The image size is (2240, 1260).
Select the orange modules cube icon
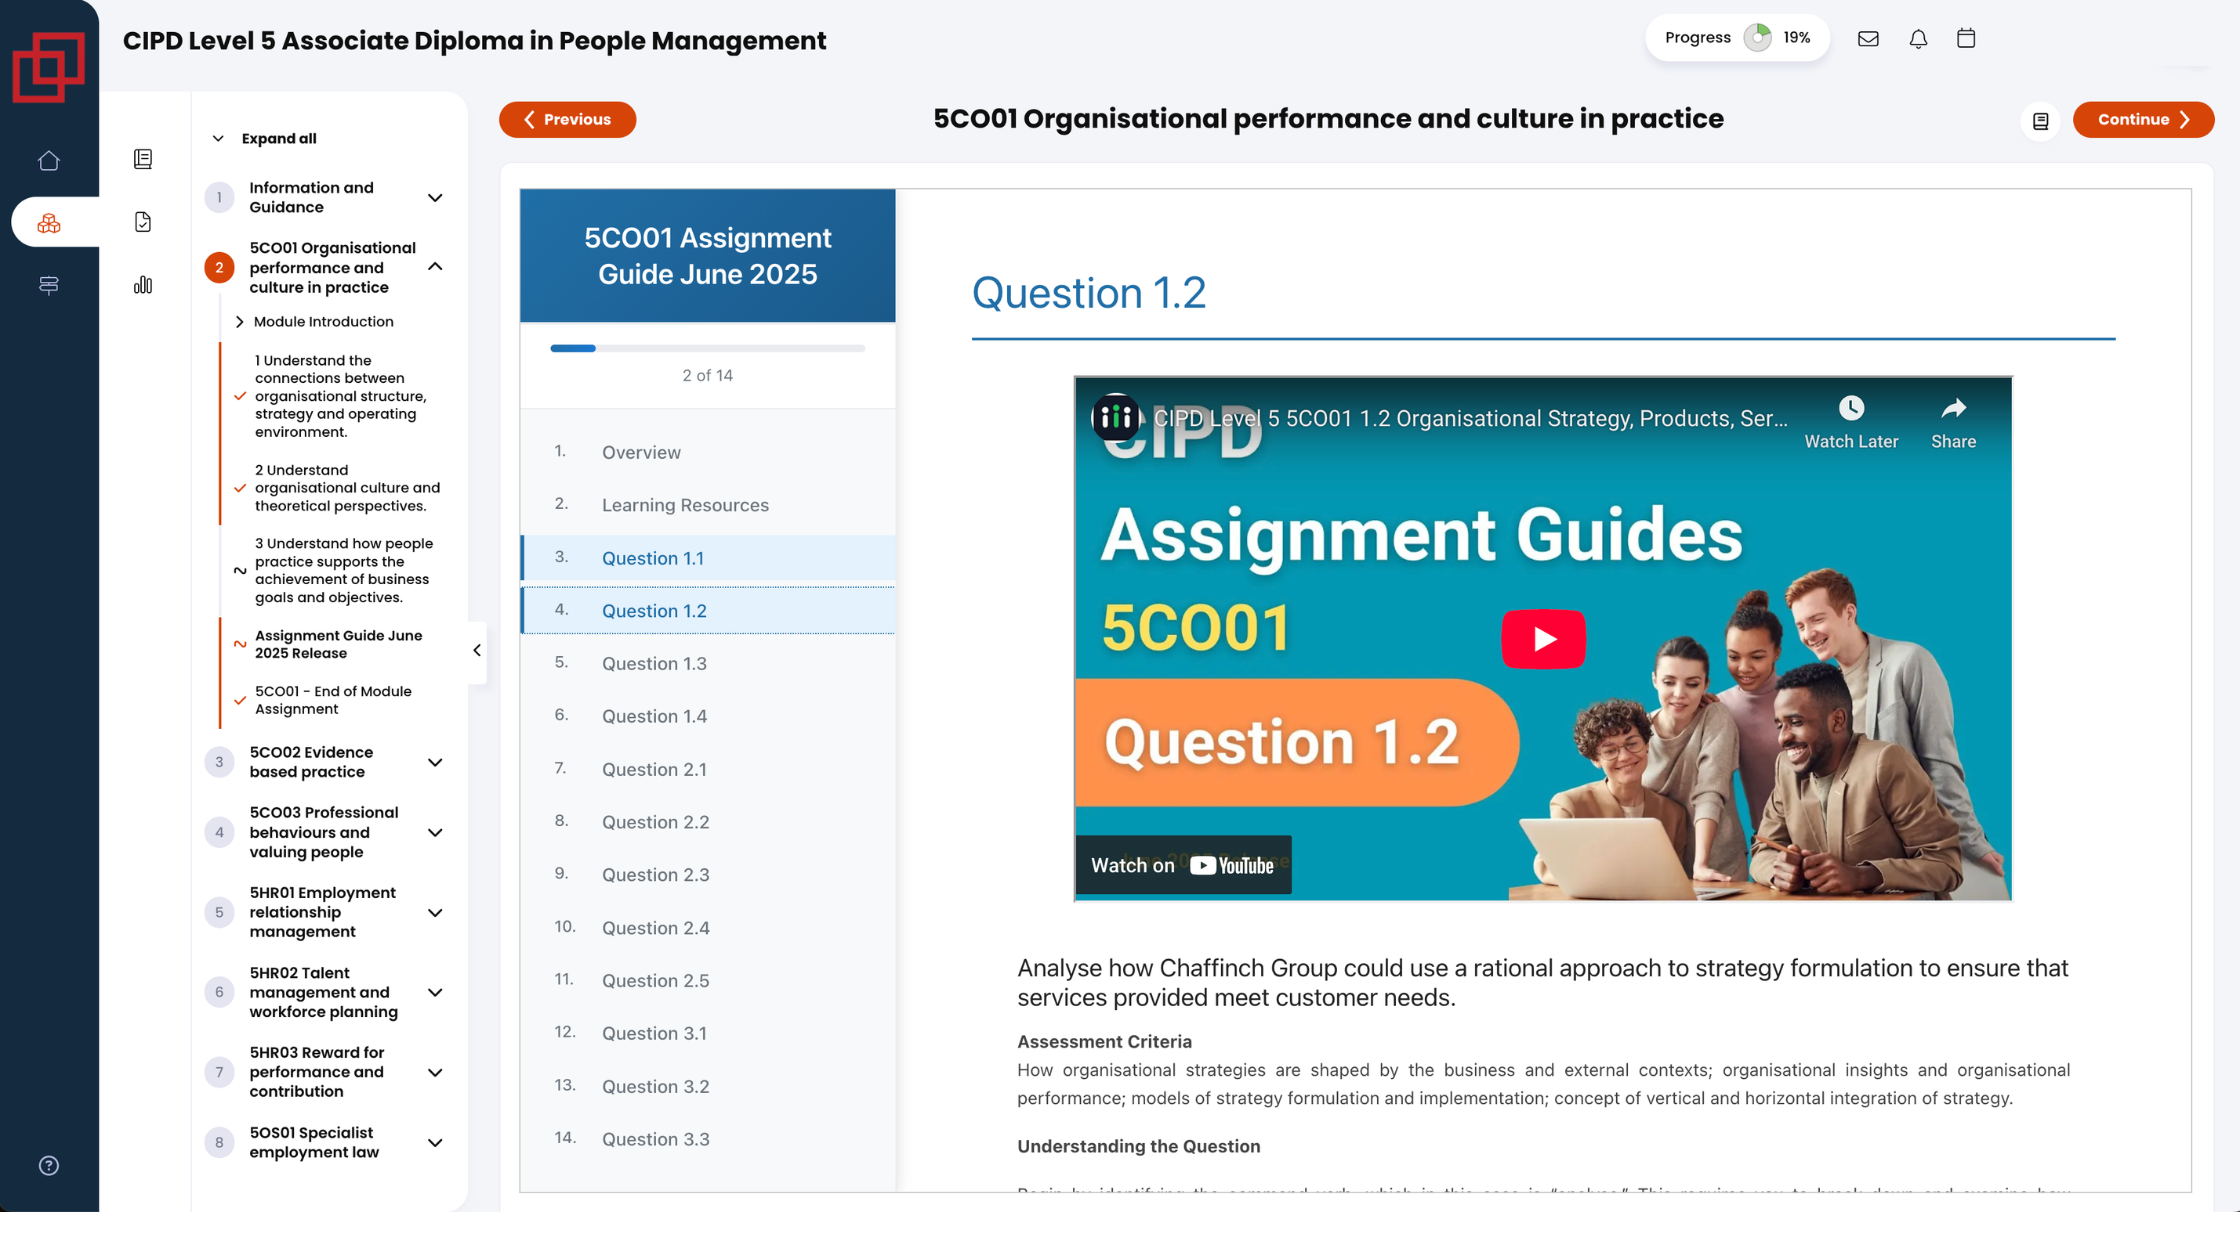50,222
